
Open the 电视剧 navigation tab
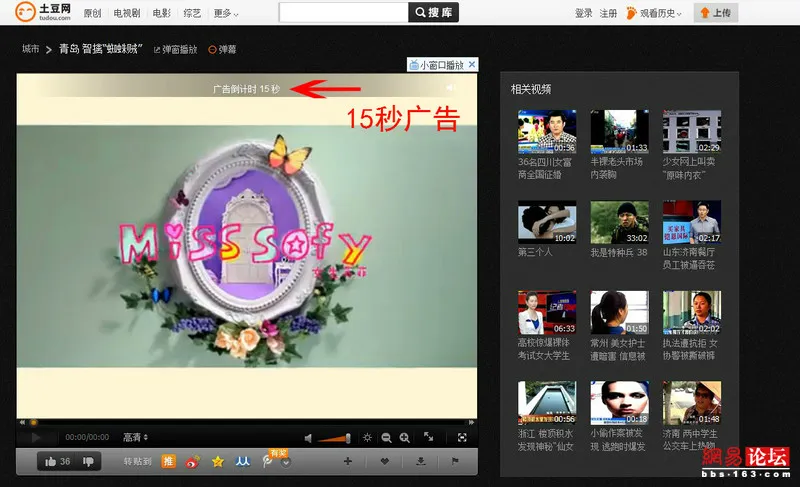[126, 13]
